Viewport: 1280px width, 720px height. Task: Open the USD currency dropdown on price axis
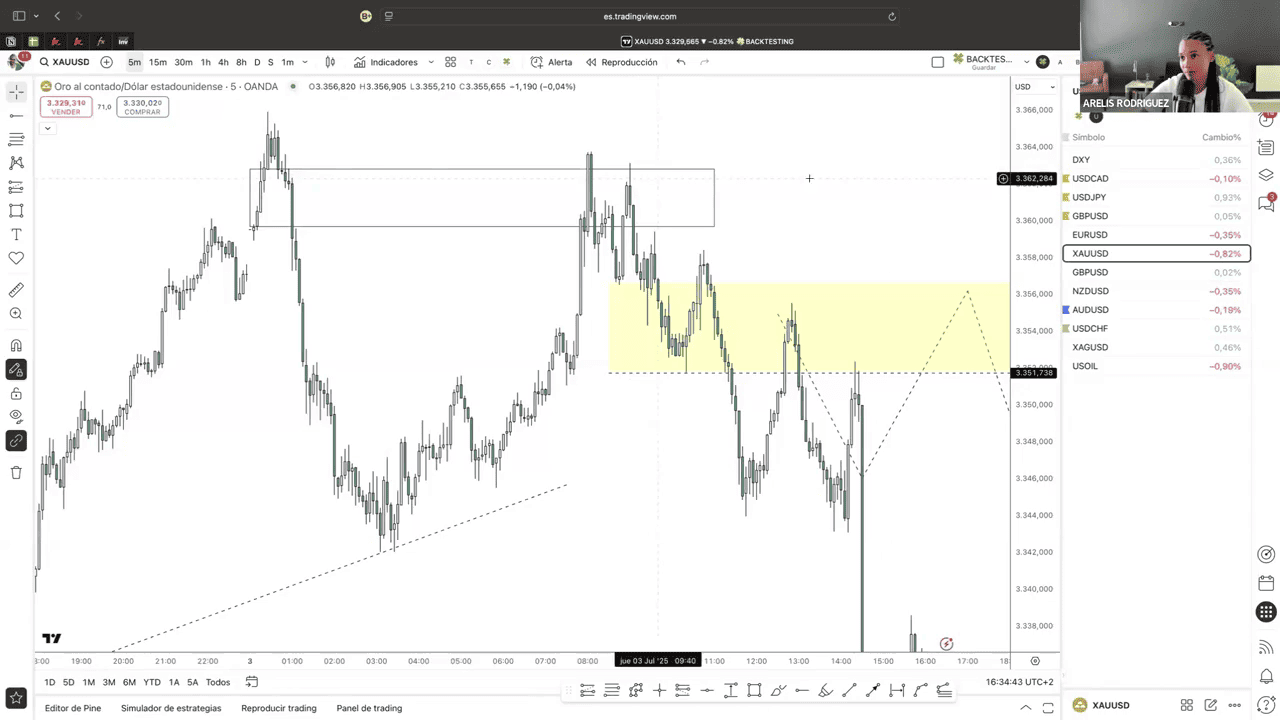1034,87
